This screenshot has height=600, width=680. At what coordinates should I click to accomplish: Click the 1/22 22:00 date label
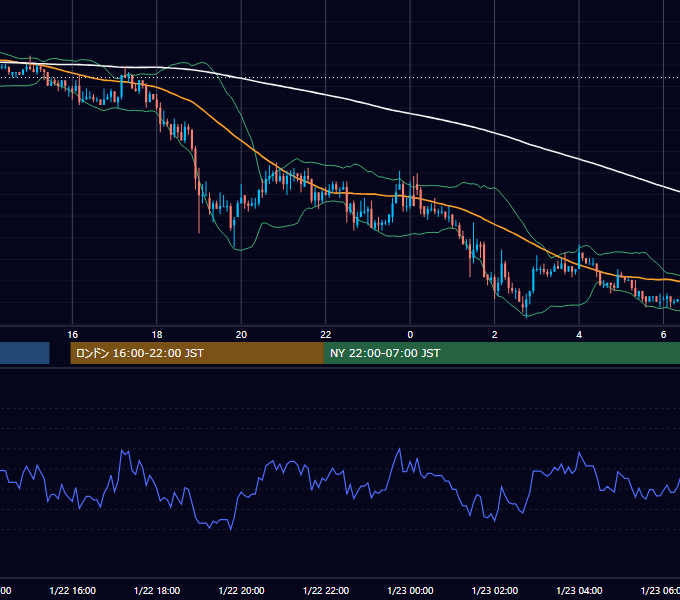tap(326, 590)
